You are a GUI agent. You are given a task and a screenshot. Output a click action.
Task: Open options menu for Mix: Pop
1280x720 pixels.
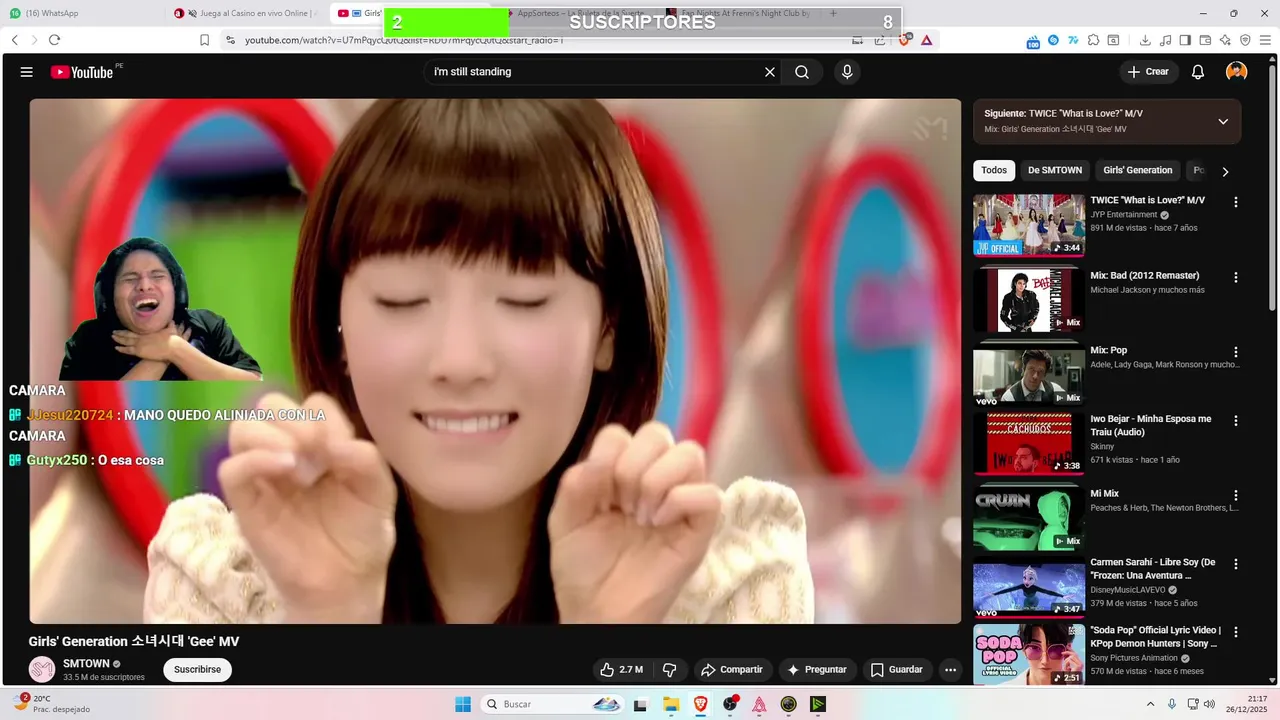coord(1236,352)
